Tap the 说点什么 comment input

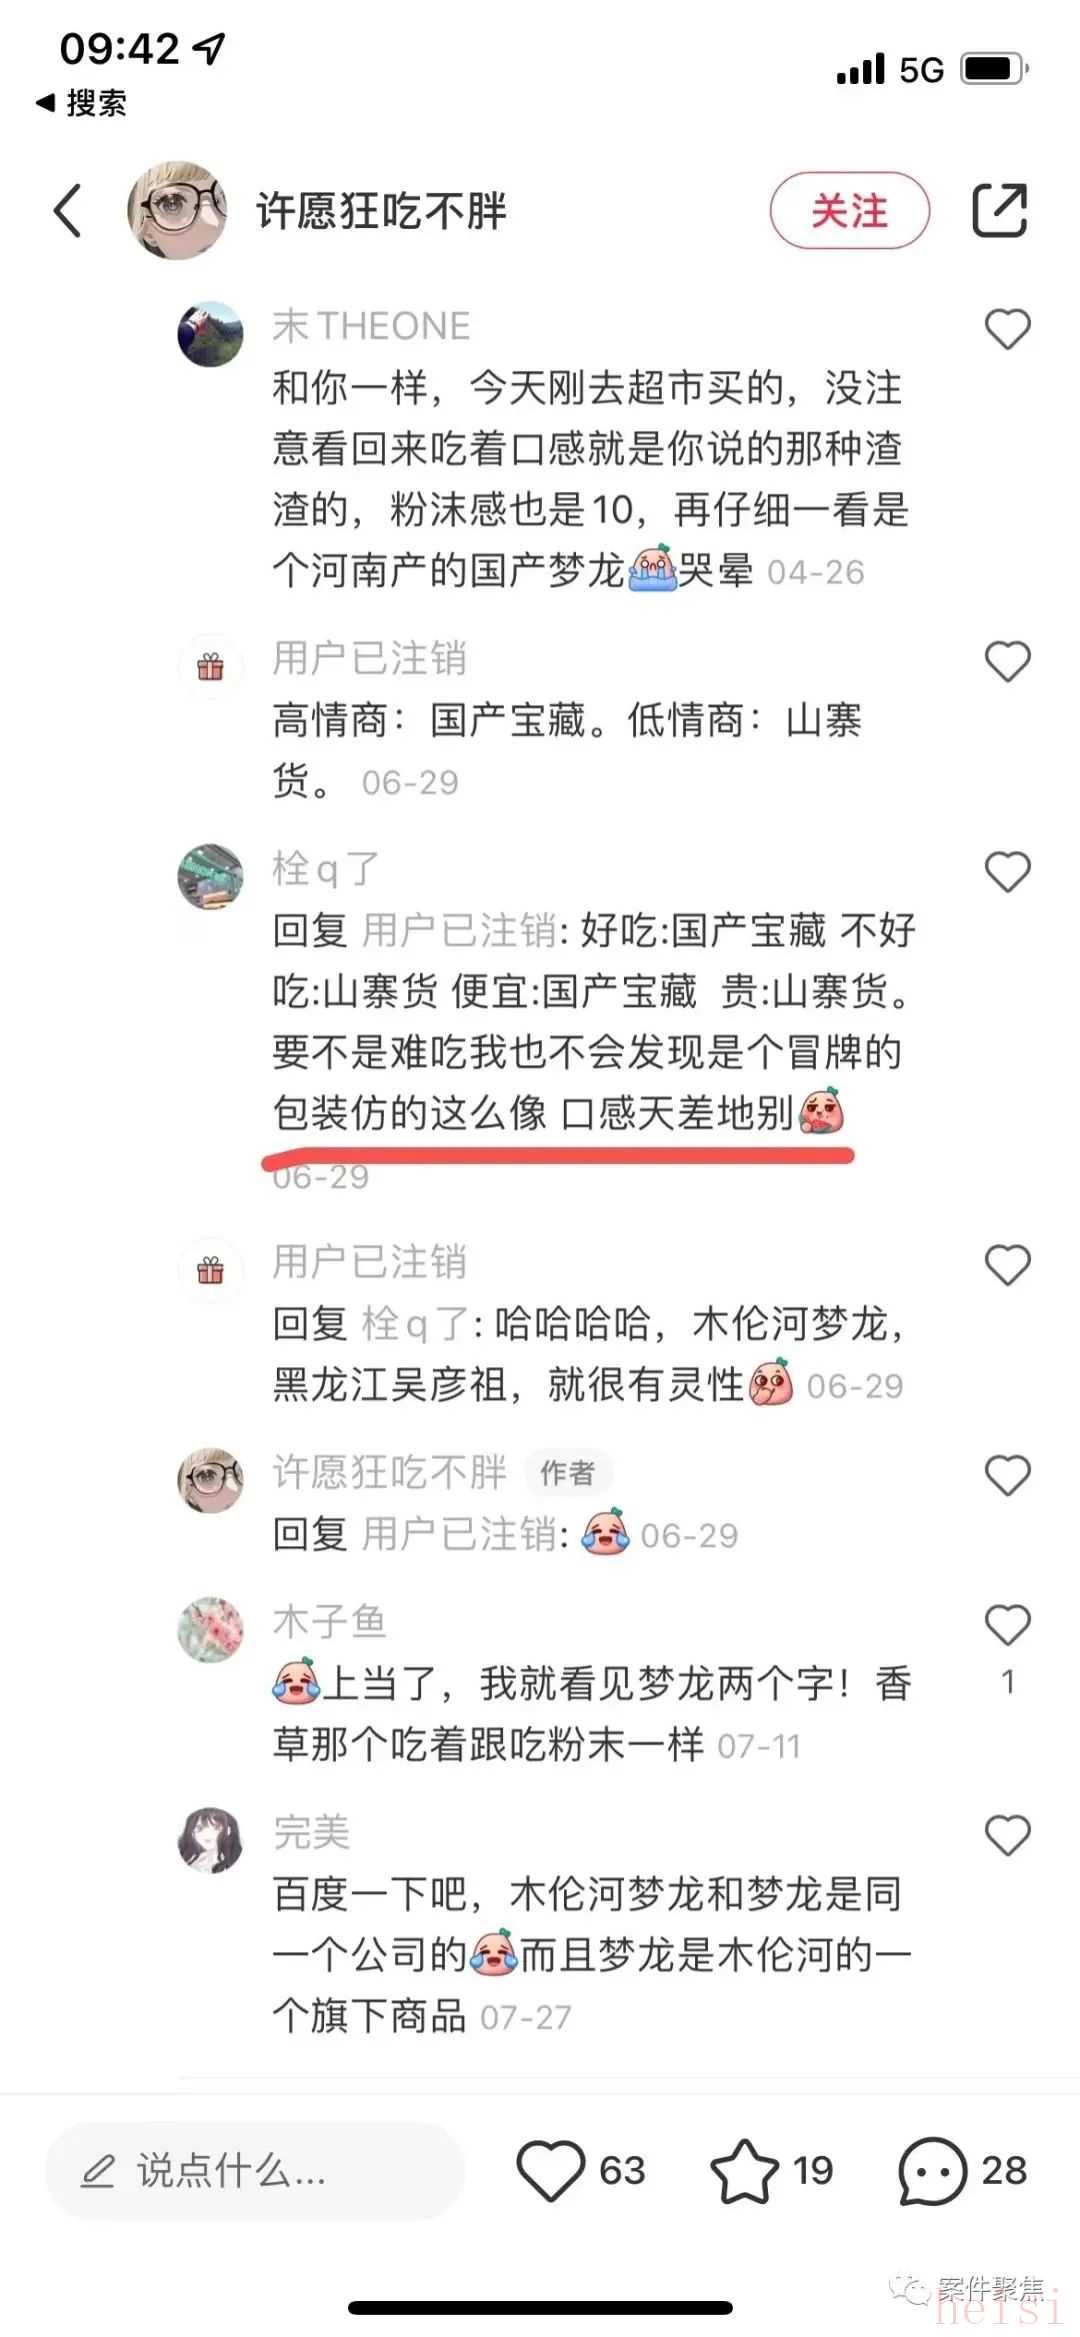click(255, 2170)
